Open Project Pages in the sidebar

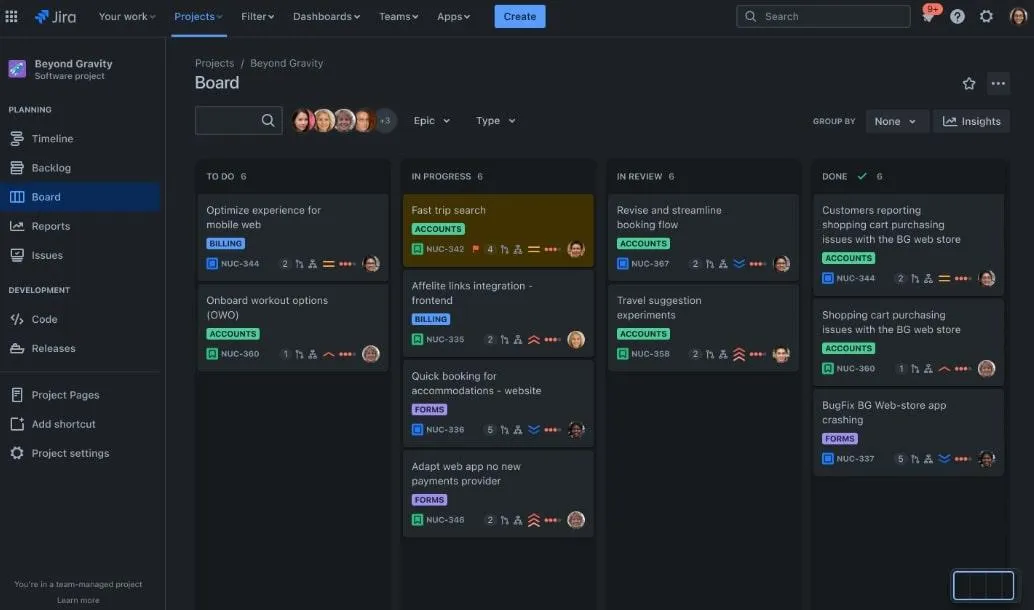pyautogui.click(x=80, y=395)
